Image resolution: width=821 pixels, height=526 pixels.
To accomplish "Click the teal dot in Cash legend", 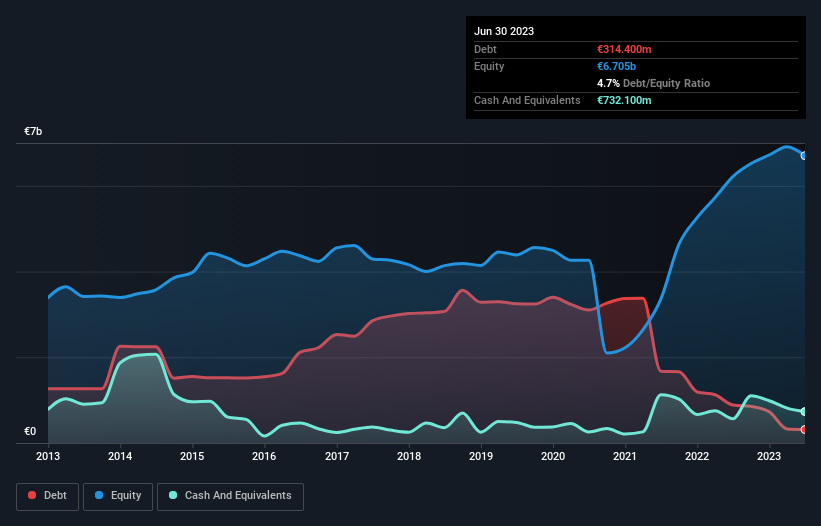I will [x=173, y=495].
